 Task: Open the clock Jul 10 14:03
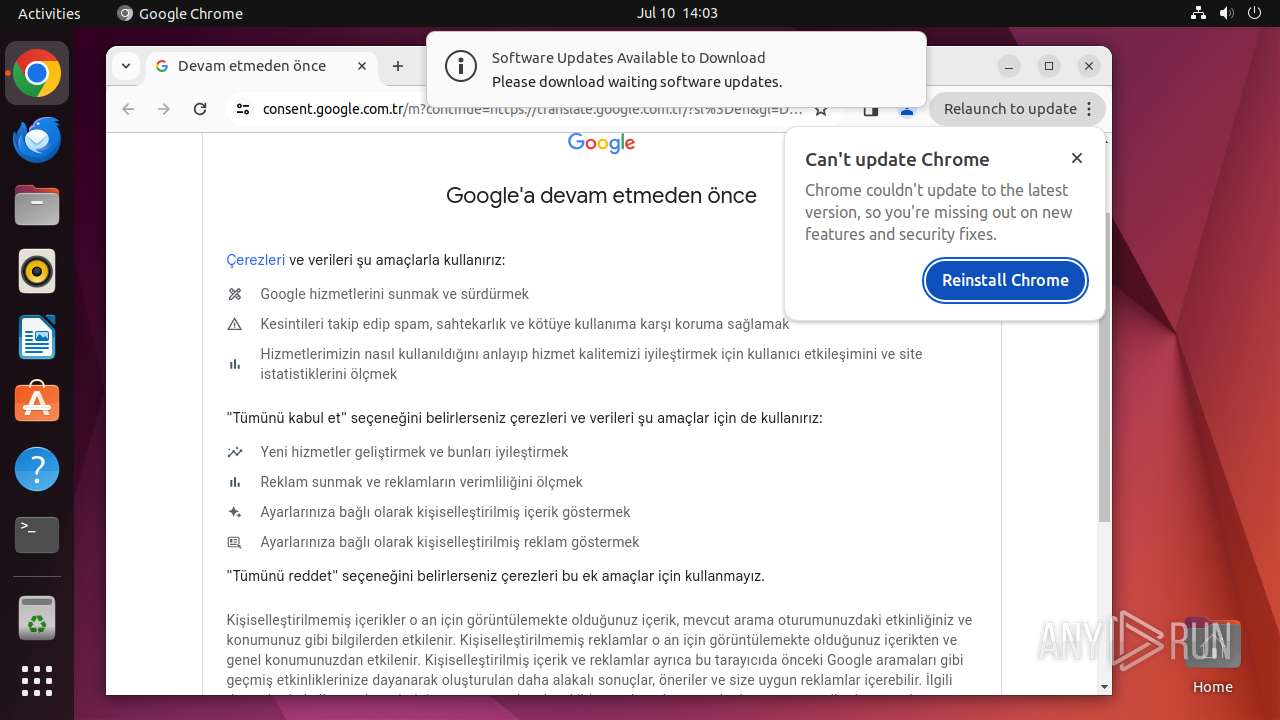point(677,13)
